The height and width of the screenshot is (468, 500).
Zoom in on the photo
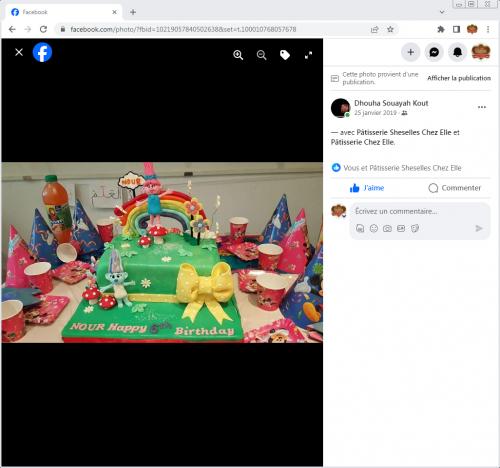[238, 55]
